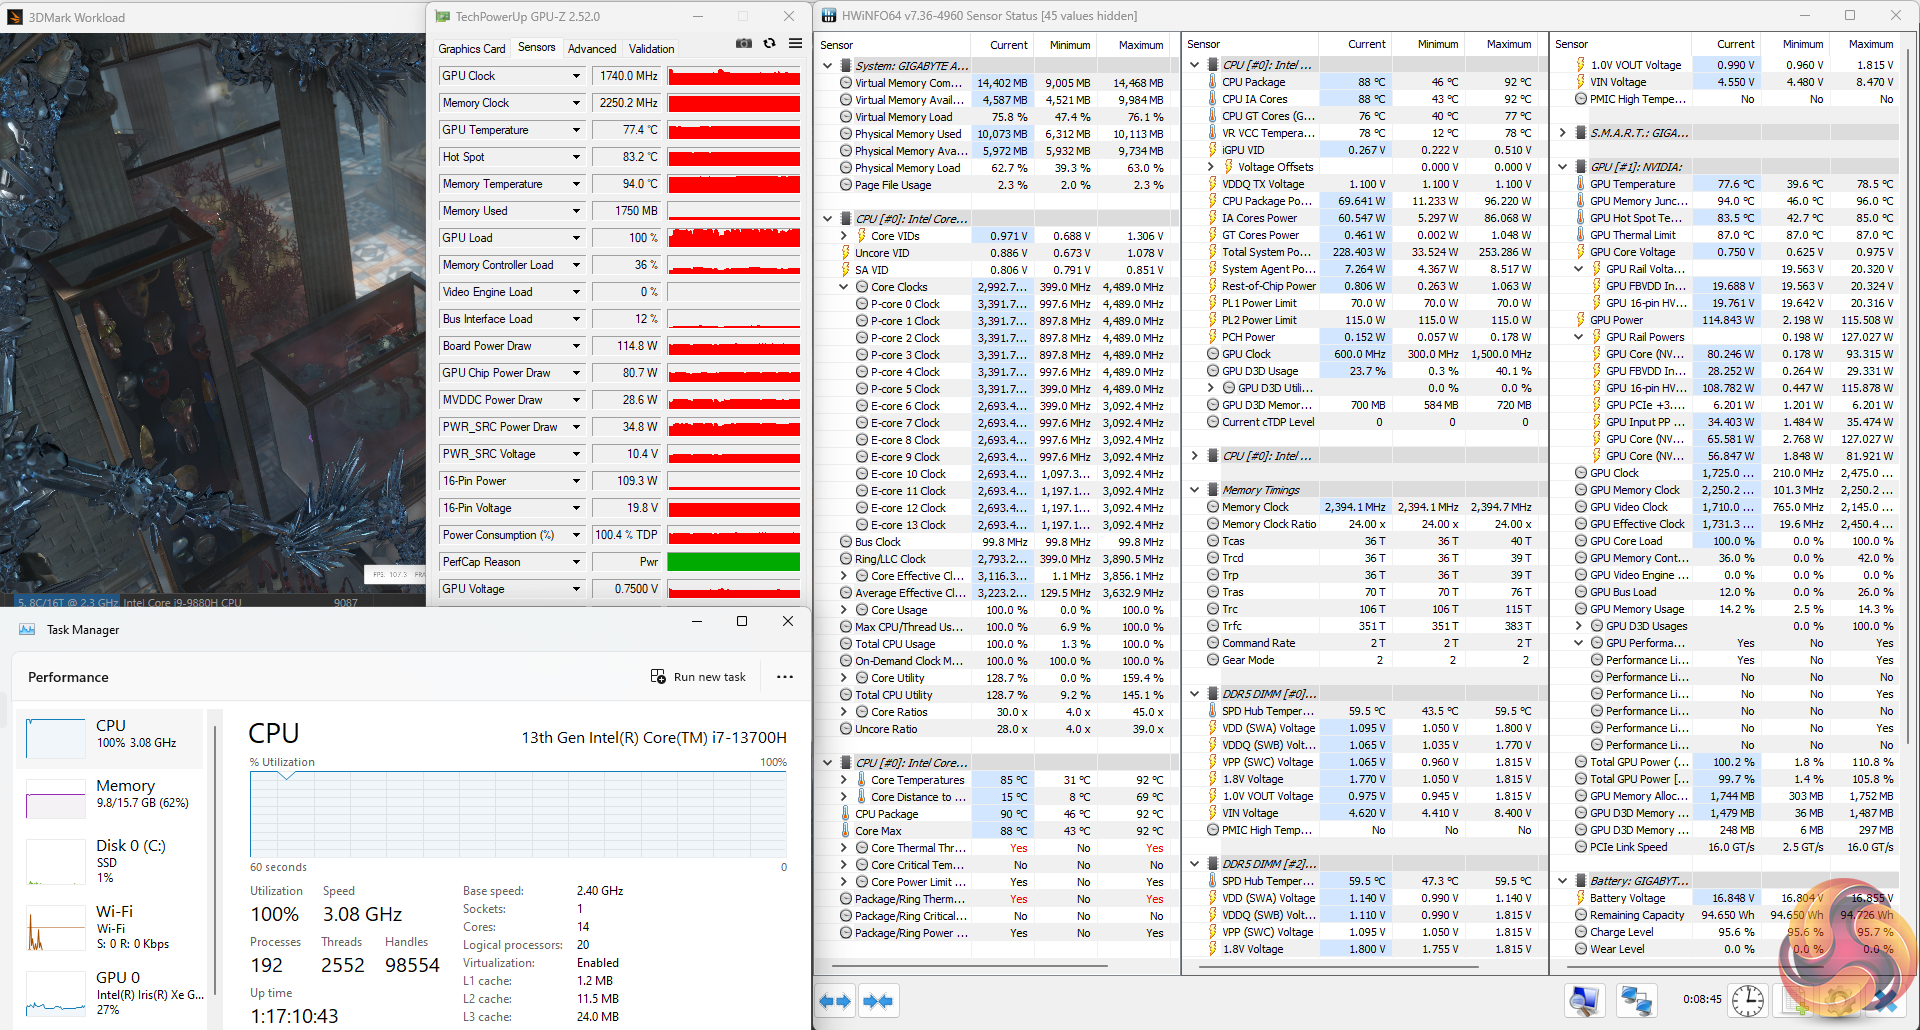Switch to the Graphics Card tab

coord(472,49)
